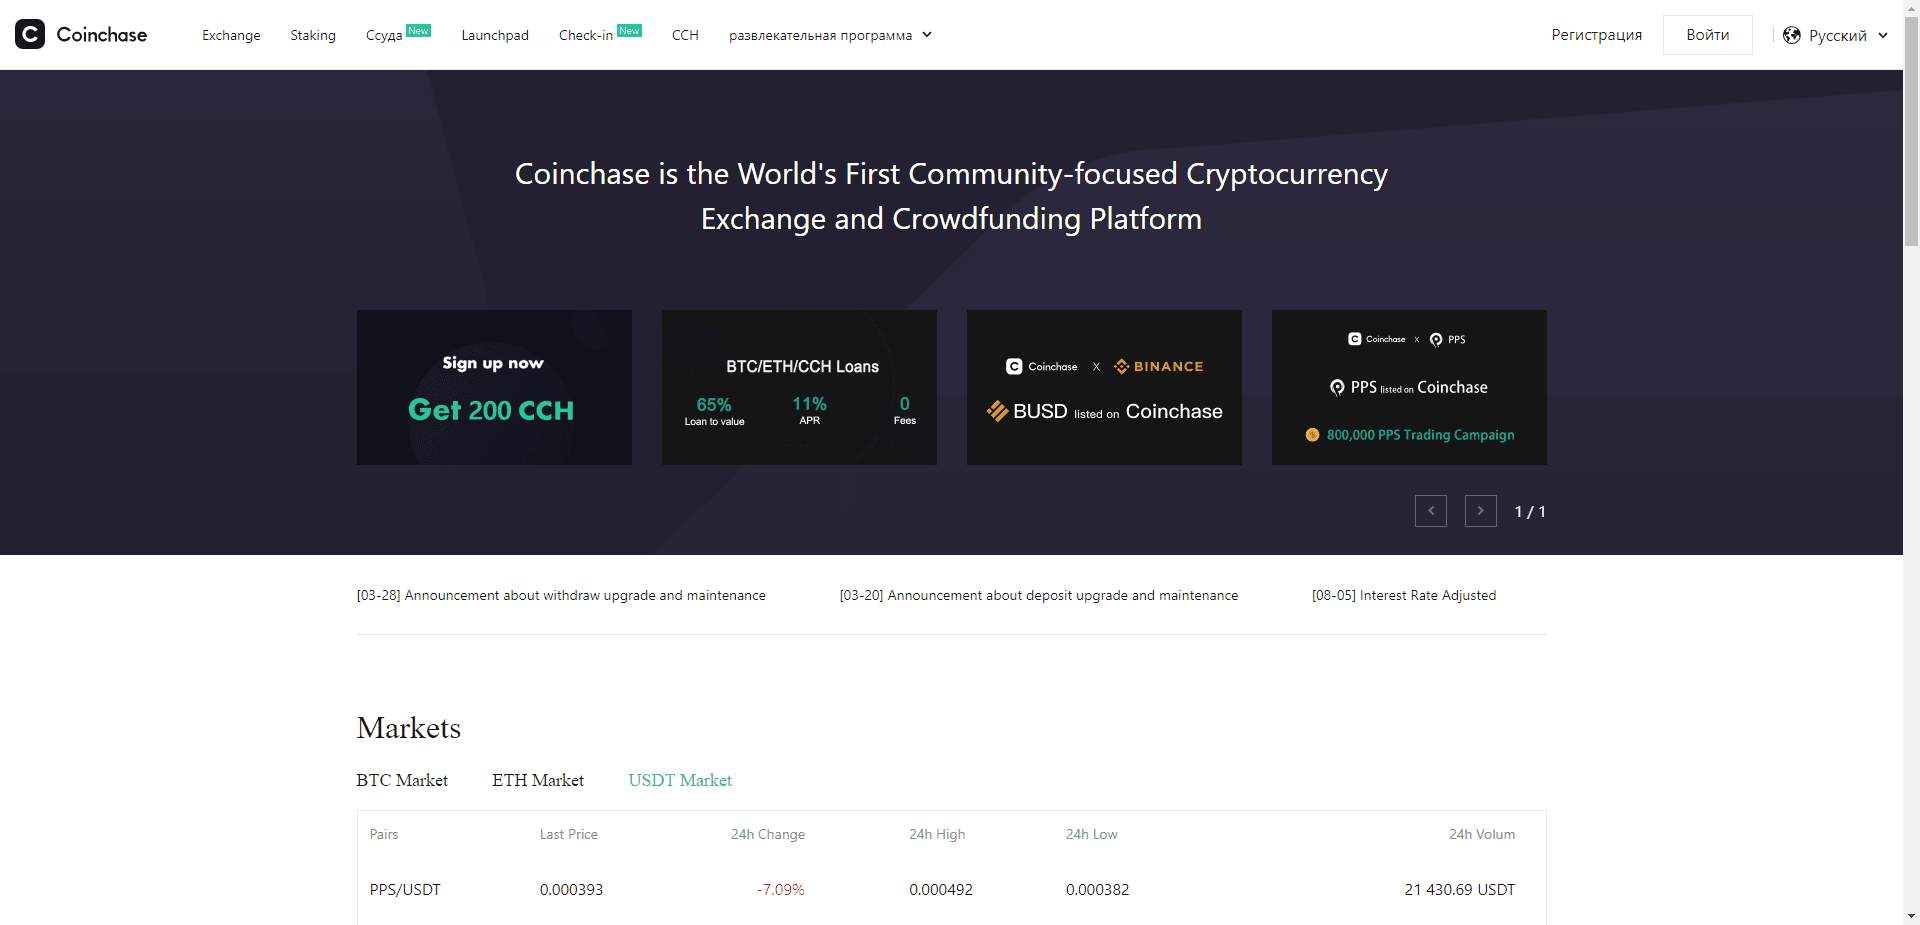Open the Регистрация link
This screenshot has width=1920, height=925.
coord(1596,35)
